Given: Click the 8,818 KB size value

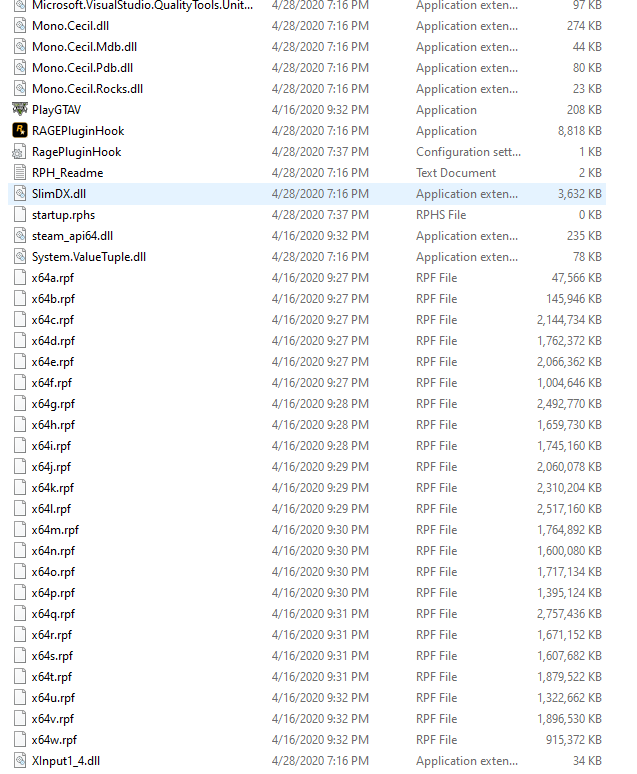Looking at the screenshot, I should tap(580, 131).
